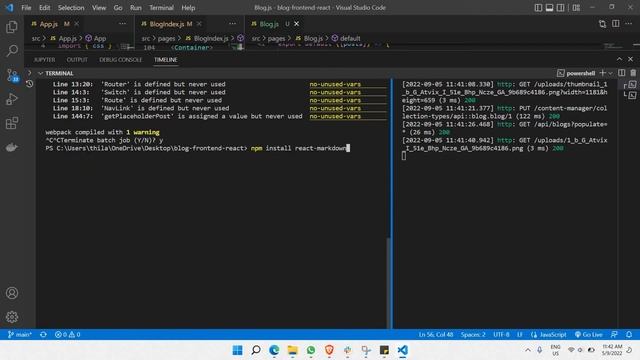
Task: Close the Blog.js tab
Action: click(297, 24)
